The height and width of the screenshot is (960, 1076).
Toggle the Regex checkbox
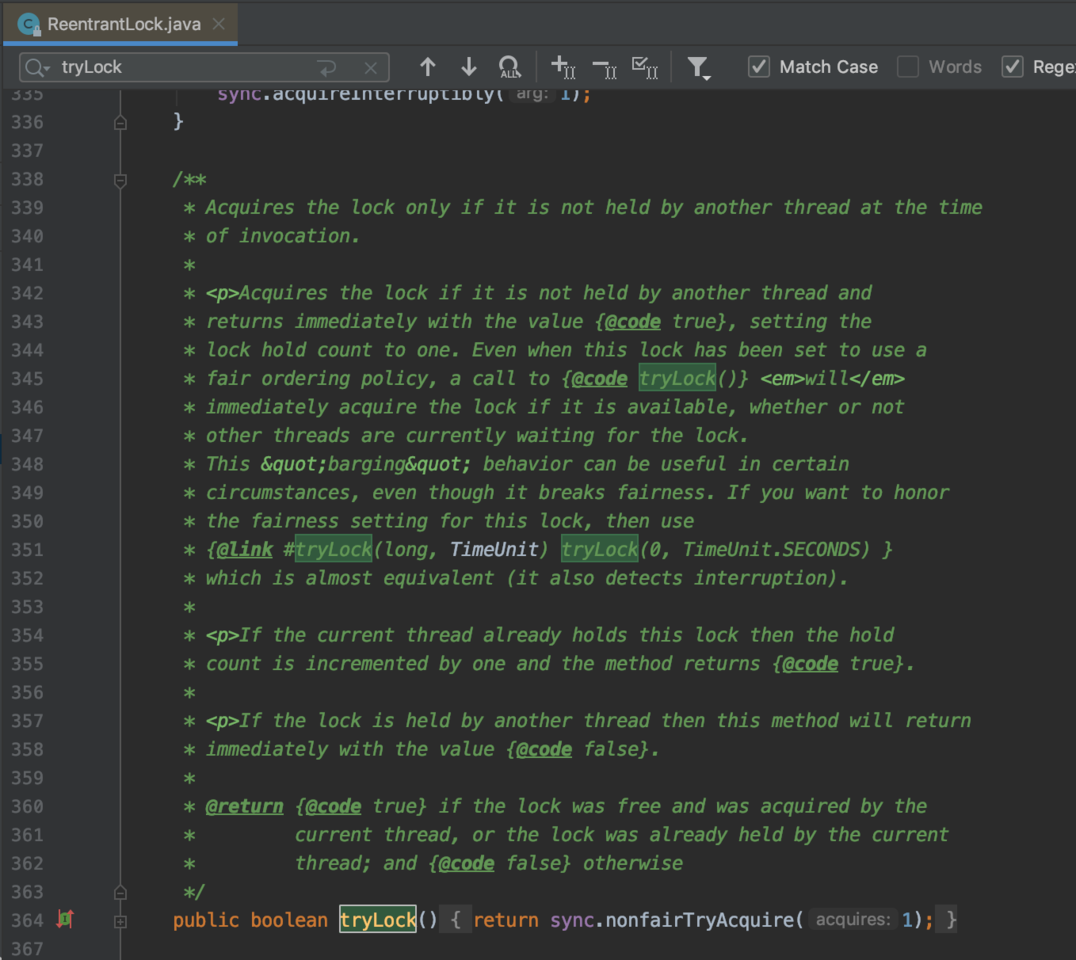click(1013, 67)
